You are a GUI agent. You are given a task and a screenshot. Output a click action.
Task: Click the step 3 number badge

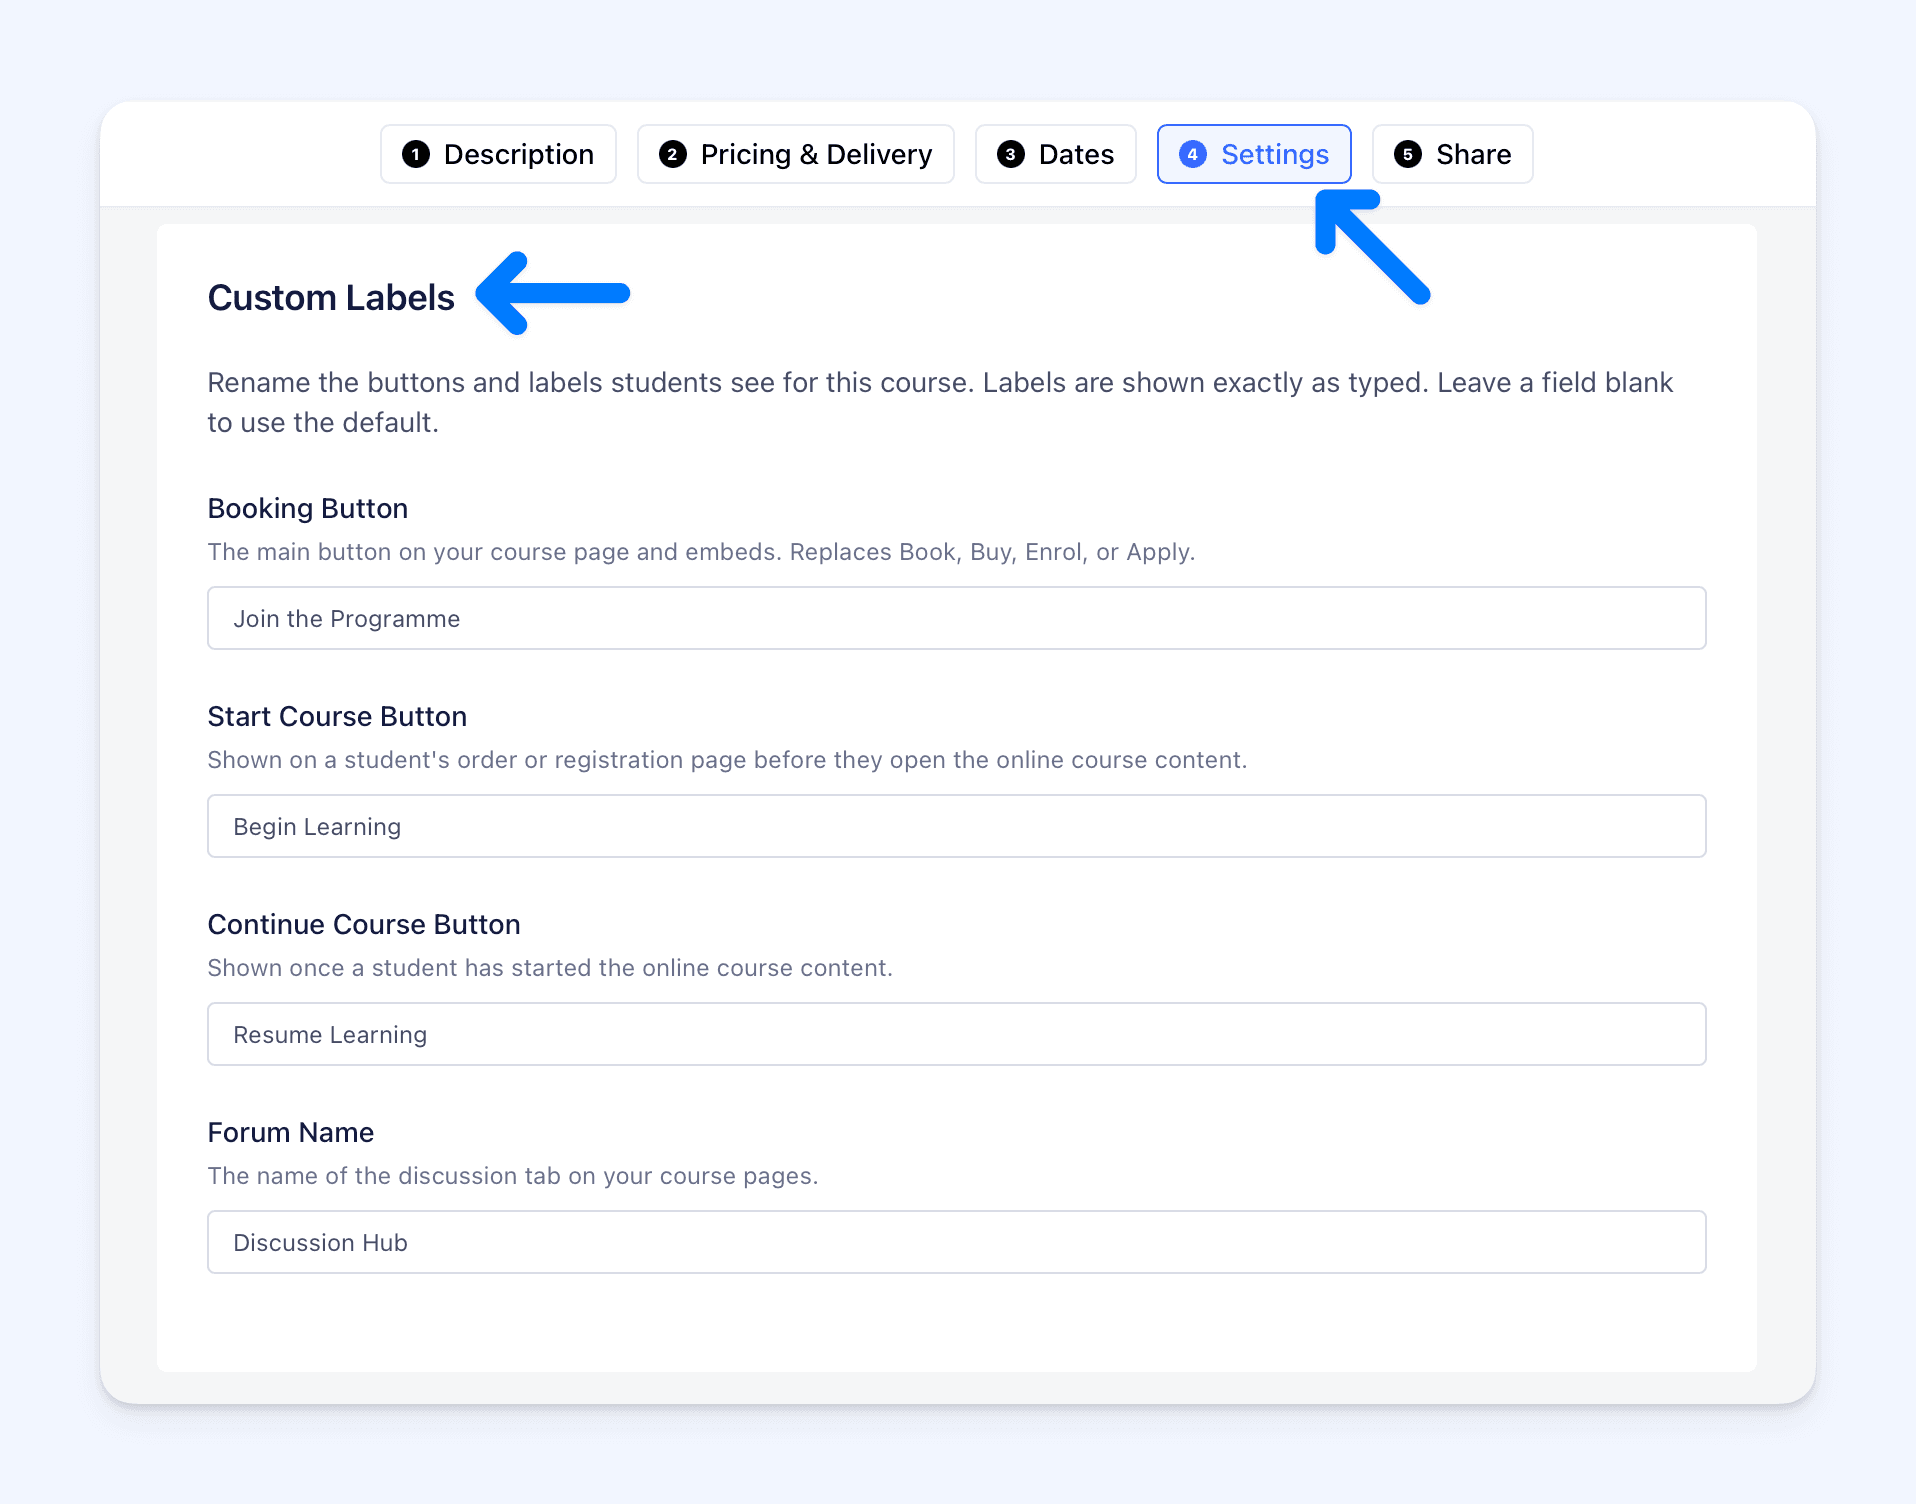click(x=1011, y=154)
